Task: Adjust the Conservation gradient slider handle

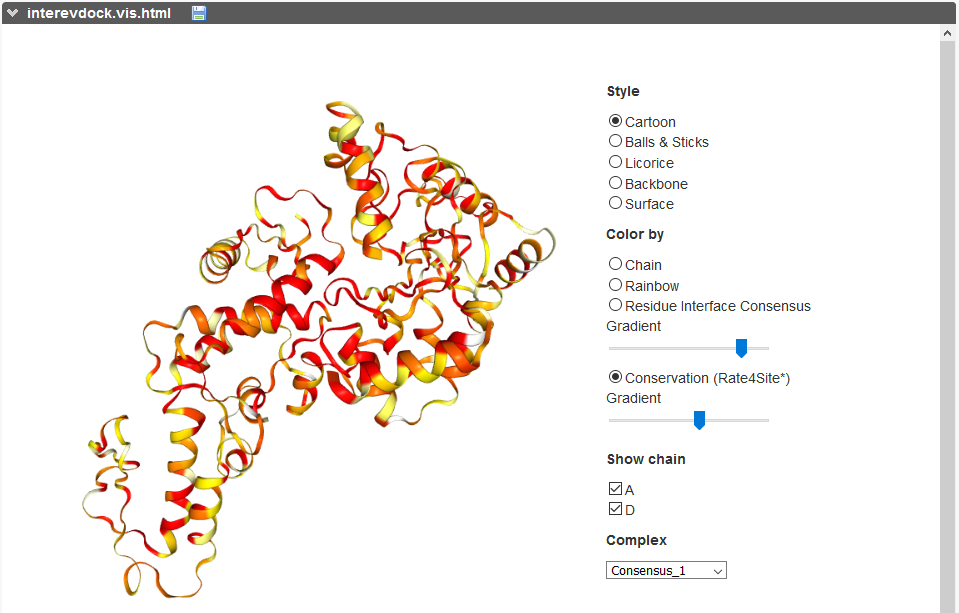Action: (699, 420)
